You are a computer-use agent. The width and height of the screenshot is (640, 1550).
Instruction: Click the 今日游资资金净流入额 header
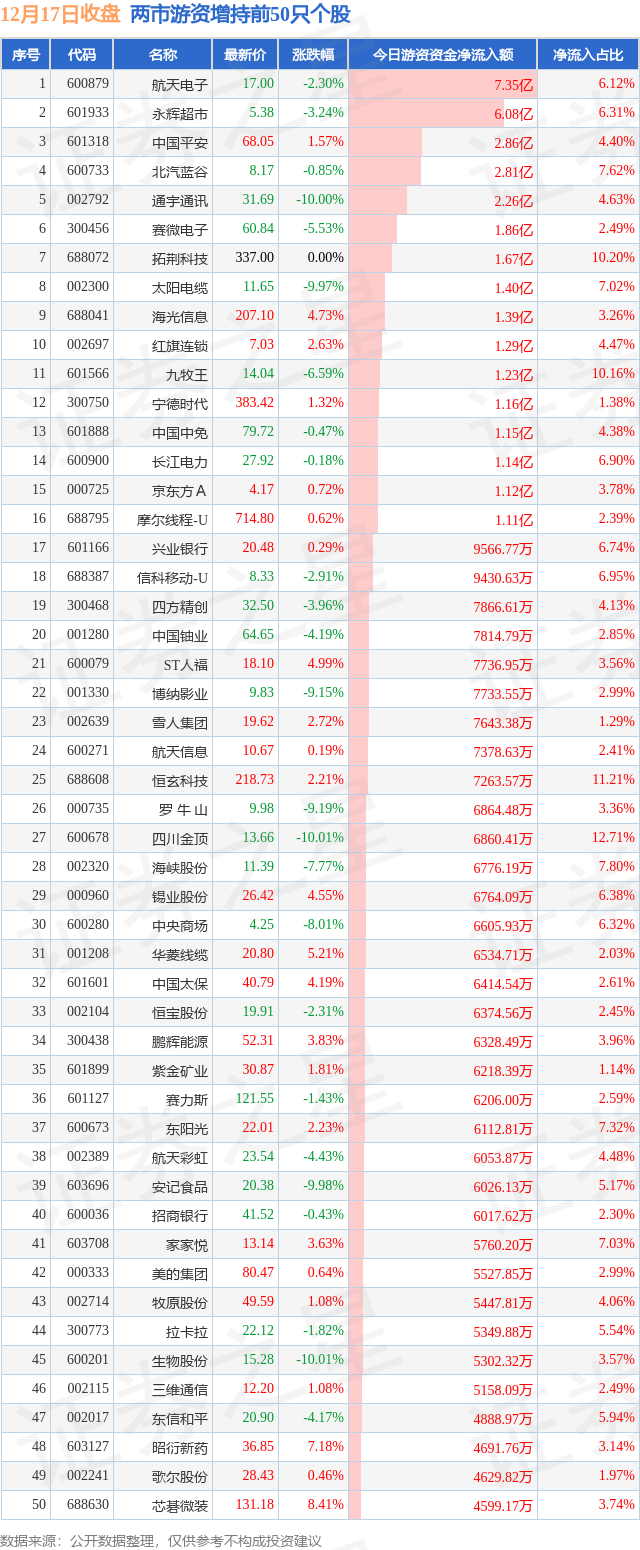click(x=443, y=55)
